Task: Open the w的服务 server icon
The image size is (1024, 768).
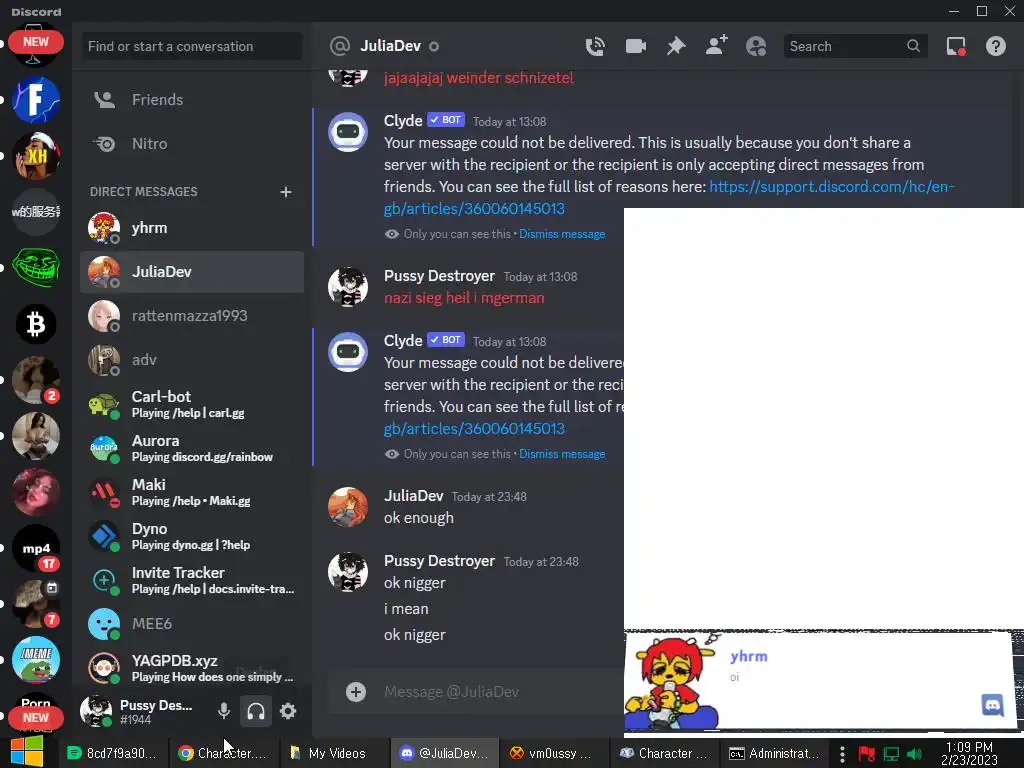Action: click(x=36, y=212)
